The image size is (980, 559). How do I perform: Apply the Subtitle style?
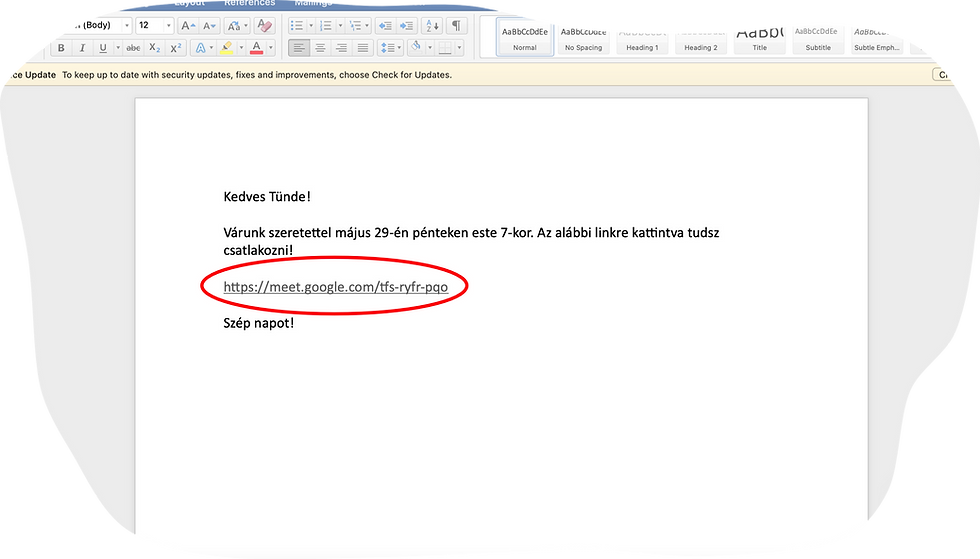pyautogui.click(x=818, y=38)
